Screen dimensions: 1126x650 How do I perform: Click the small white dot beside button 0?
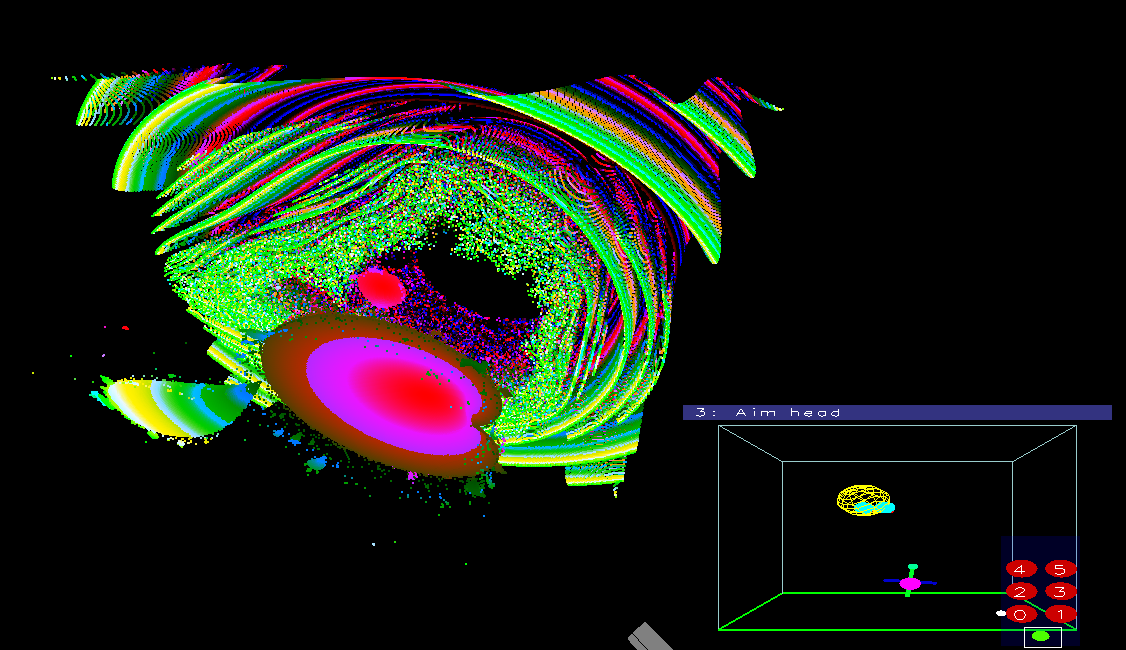[1000, 613]
